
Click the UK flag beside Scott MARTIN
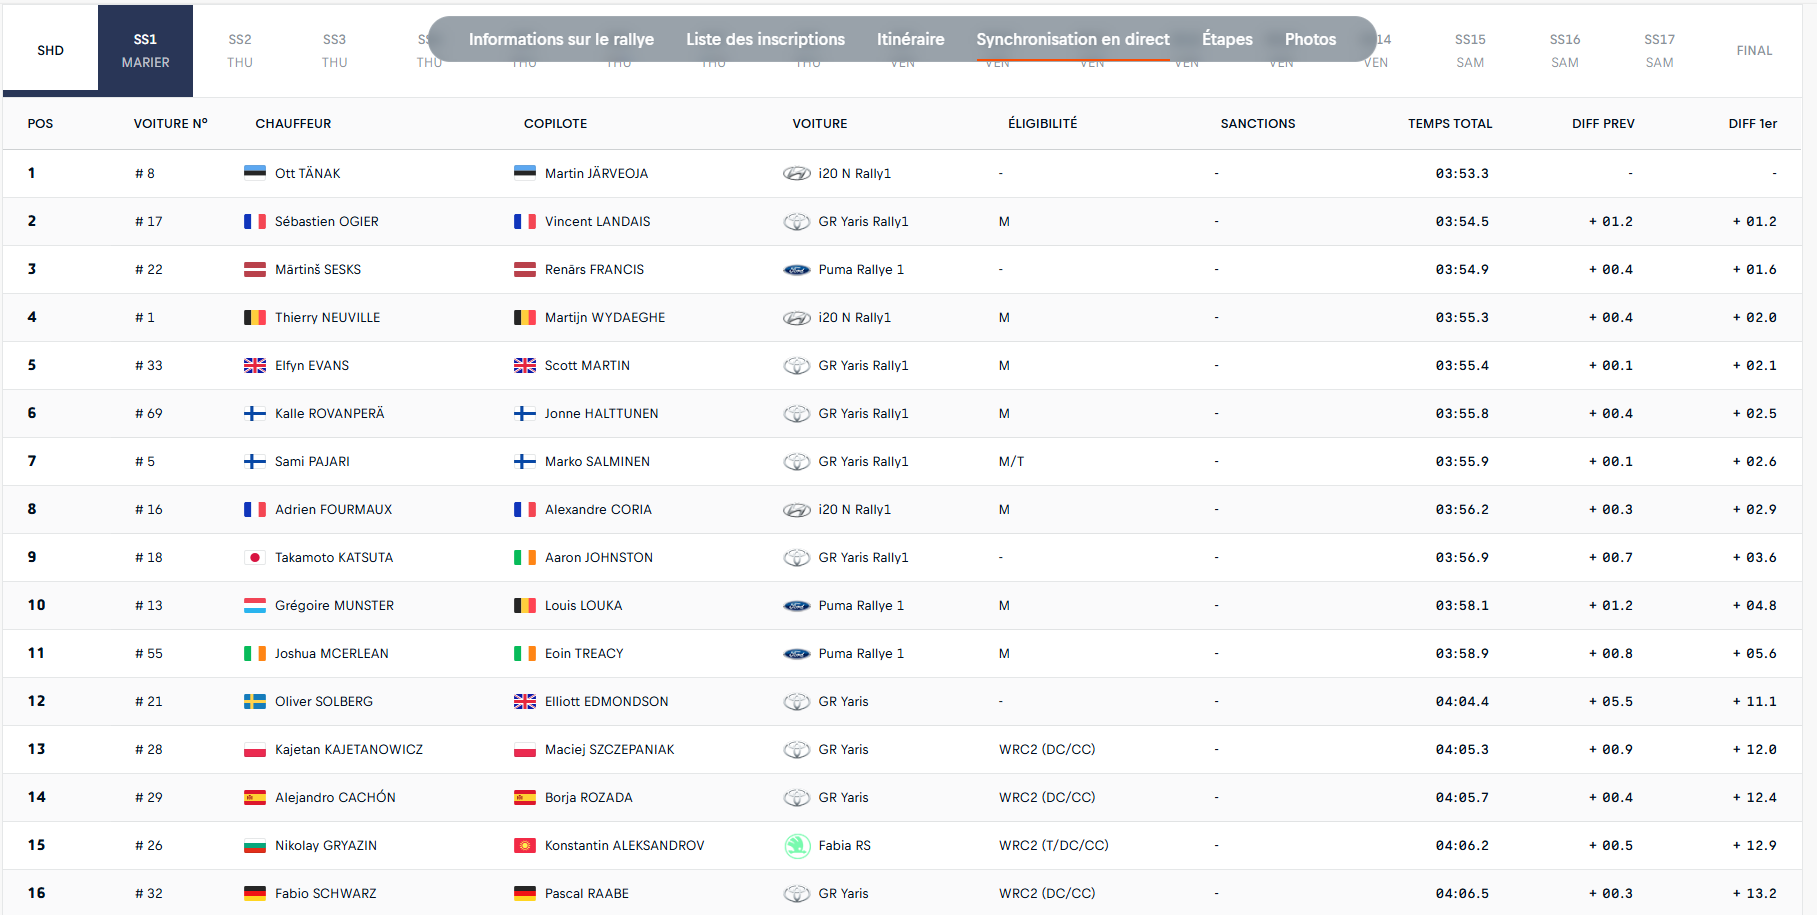[x=525, y=365]
